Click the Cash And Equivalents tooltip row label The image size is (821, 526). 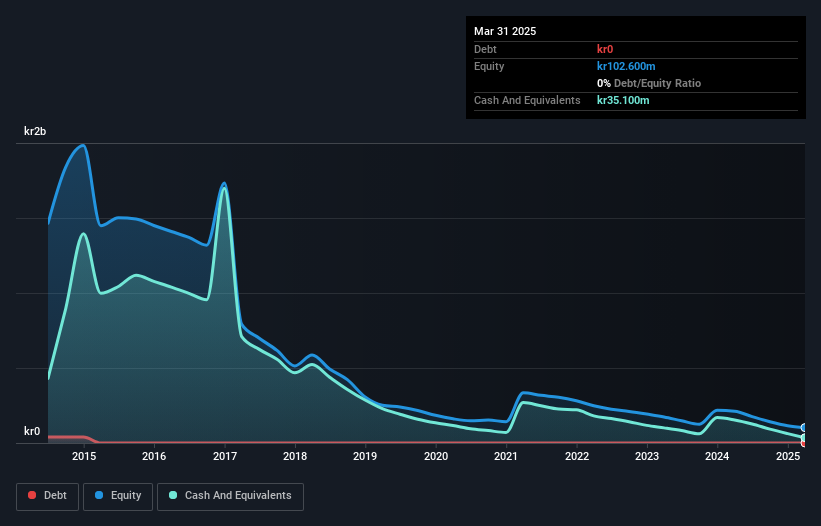[x=527, y=100]
